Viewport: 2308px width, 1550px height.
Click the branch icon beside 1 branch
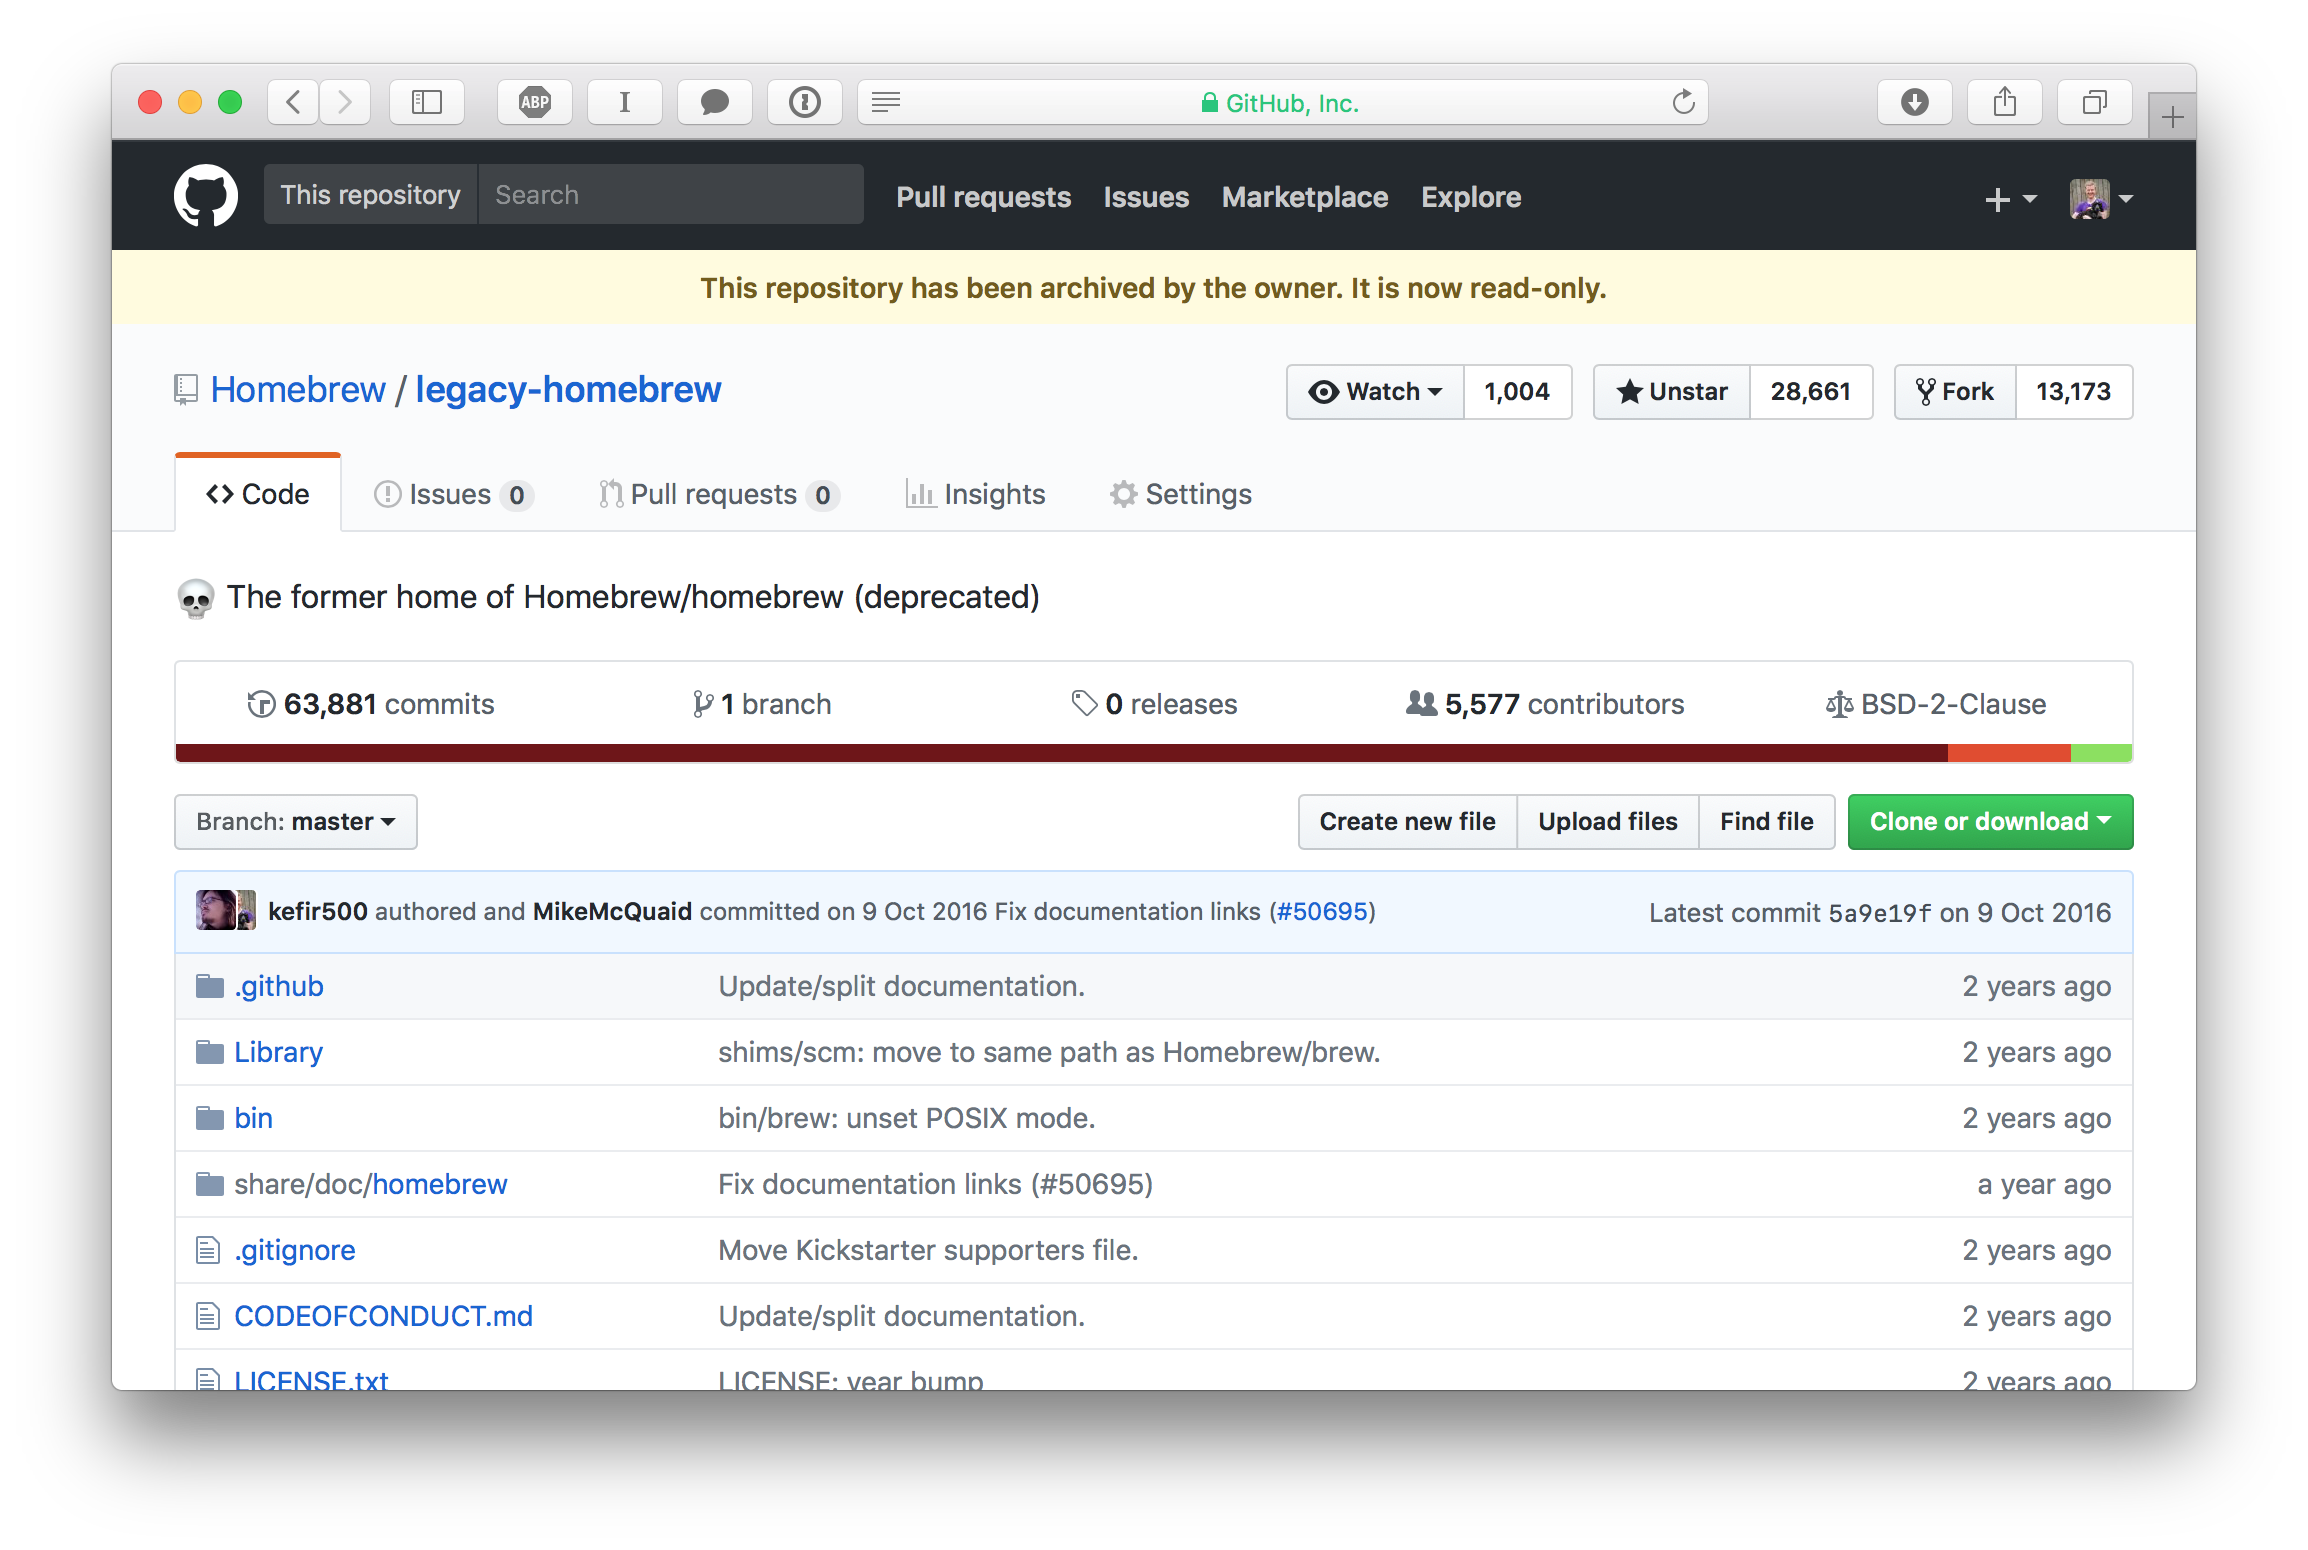click(703, 704)
